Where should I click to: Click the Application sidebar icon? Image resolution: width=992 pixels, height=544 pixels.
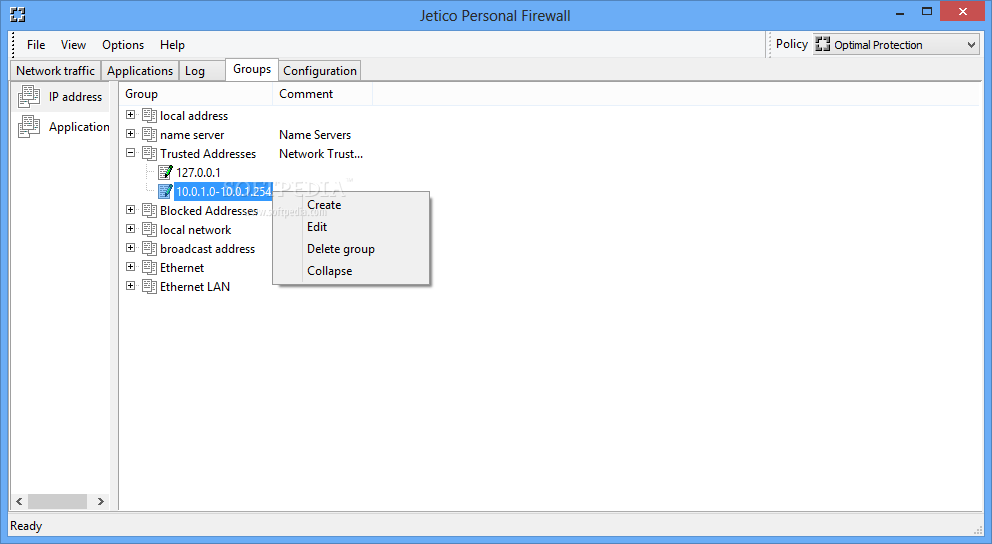pyautogui.click(x=29, y=127)
